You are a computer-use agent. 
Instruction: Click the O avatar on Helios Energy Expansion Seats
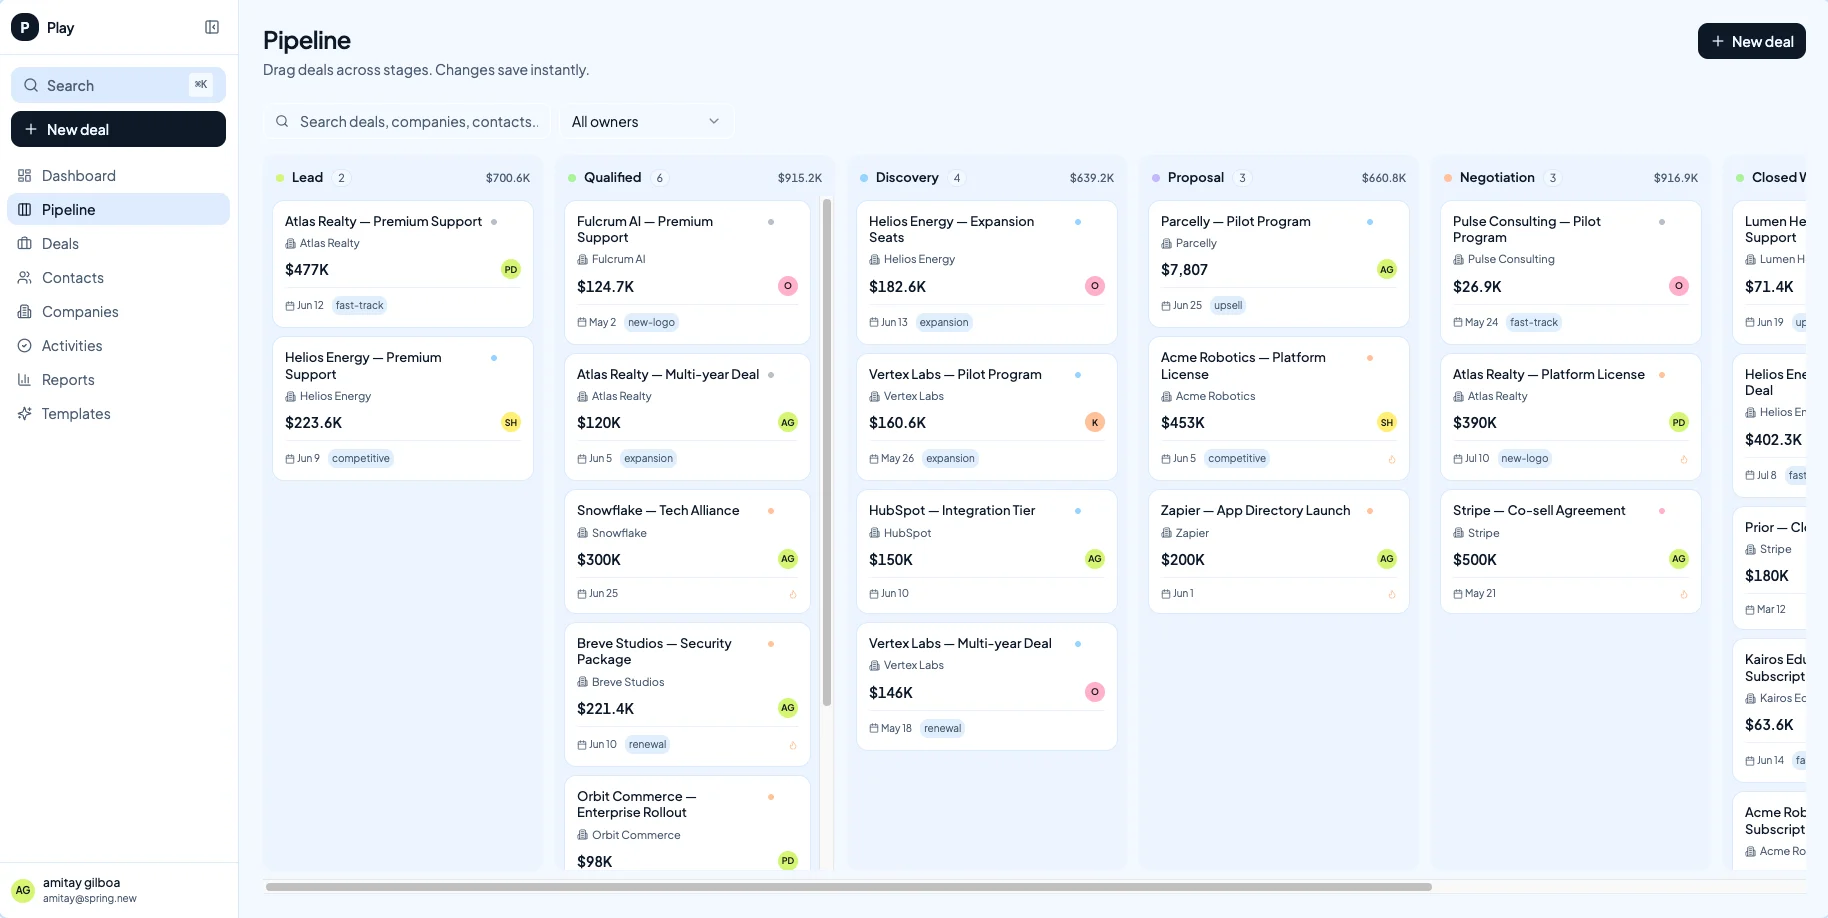1095,286
